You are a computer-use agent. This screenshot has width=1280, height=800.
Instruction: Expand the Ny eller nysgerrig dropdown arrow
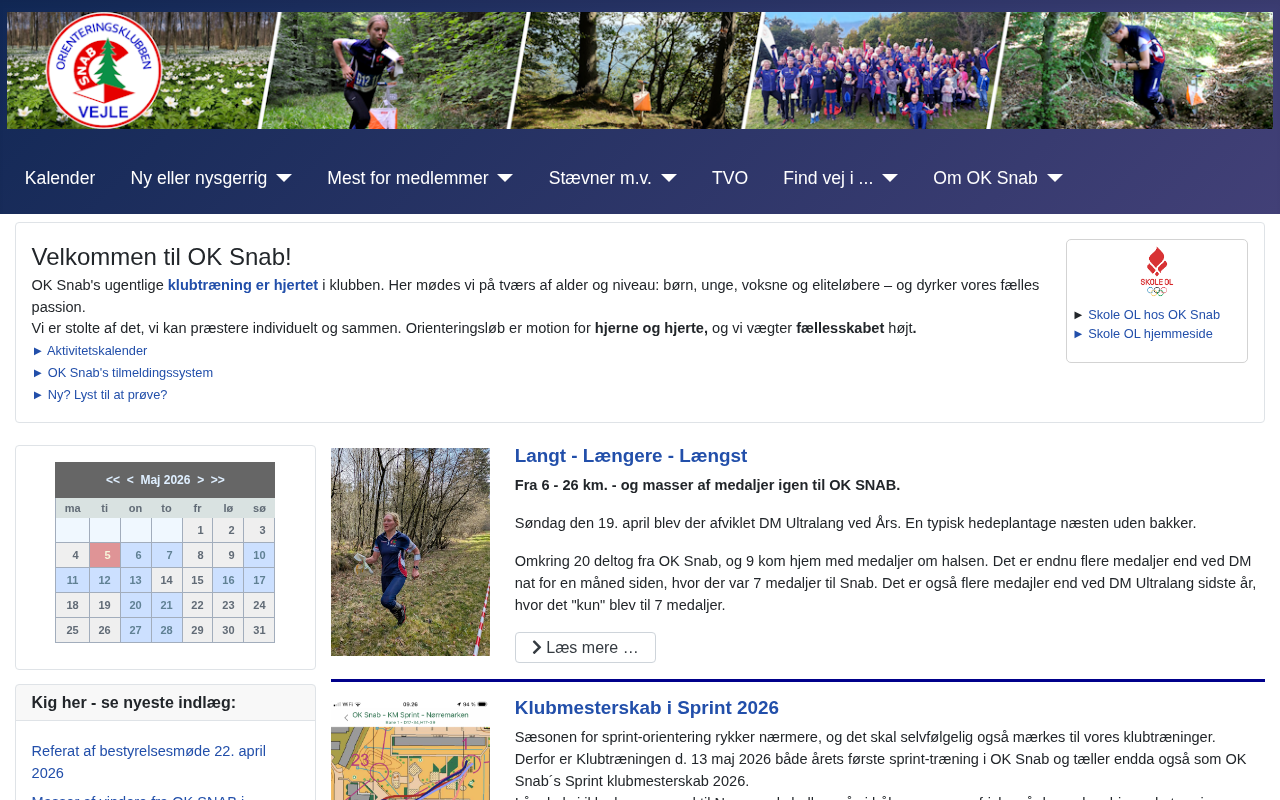284,178
